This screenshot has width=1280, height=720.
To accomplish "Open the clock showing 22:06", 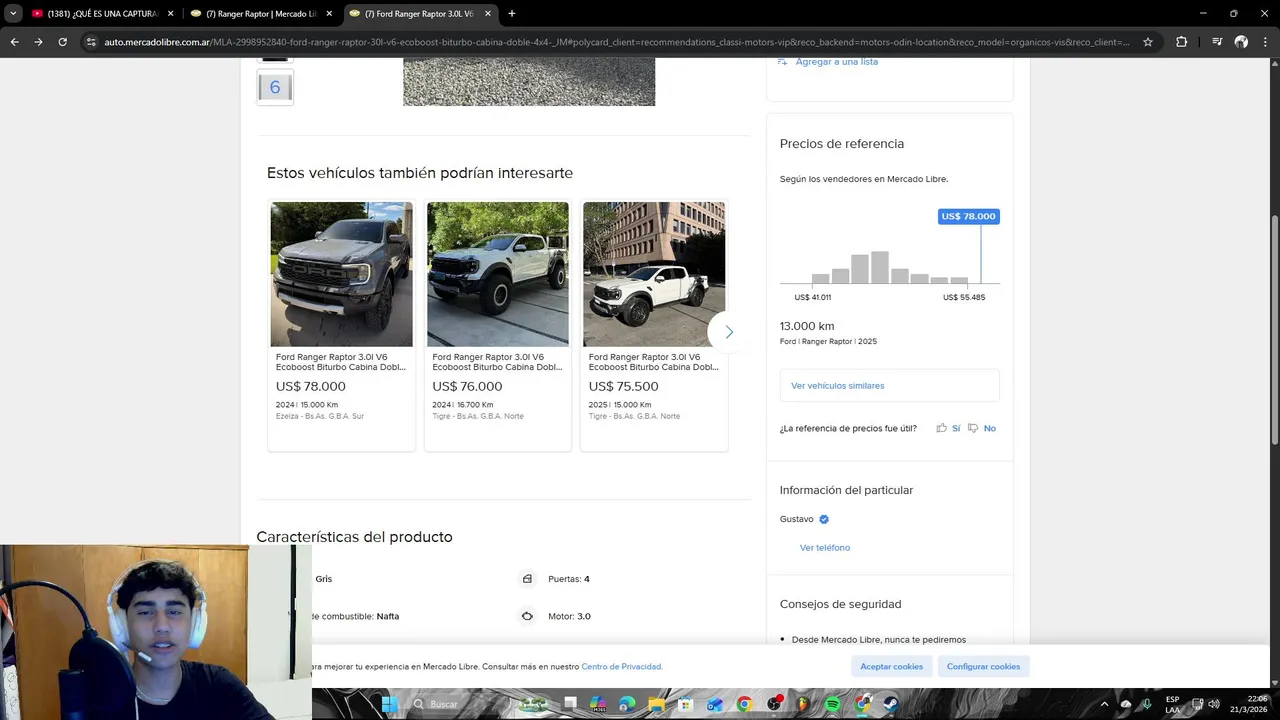I will (x=1250, y=704).
